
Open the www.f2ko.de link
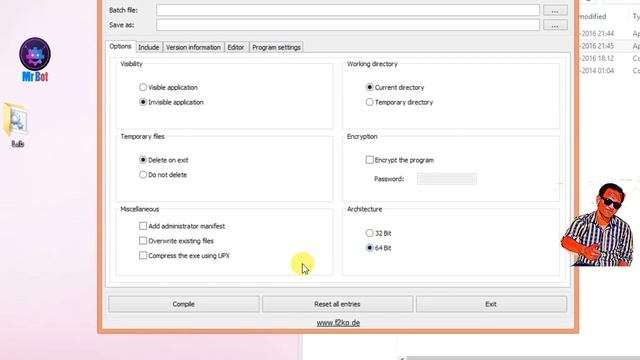[x=338, y=323]
